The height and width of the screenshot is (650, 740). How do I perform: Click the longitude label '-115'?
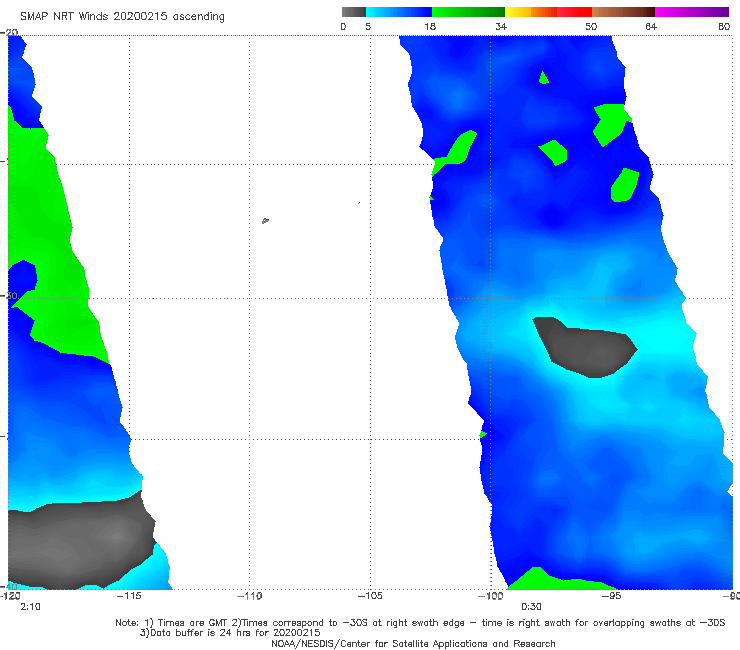129,596
